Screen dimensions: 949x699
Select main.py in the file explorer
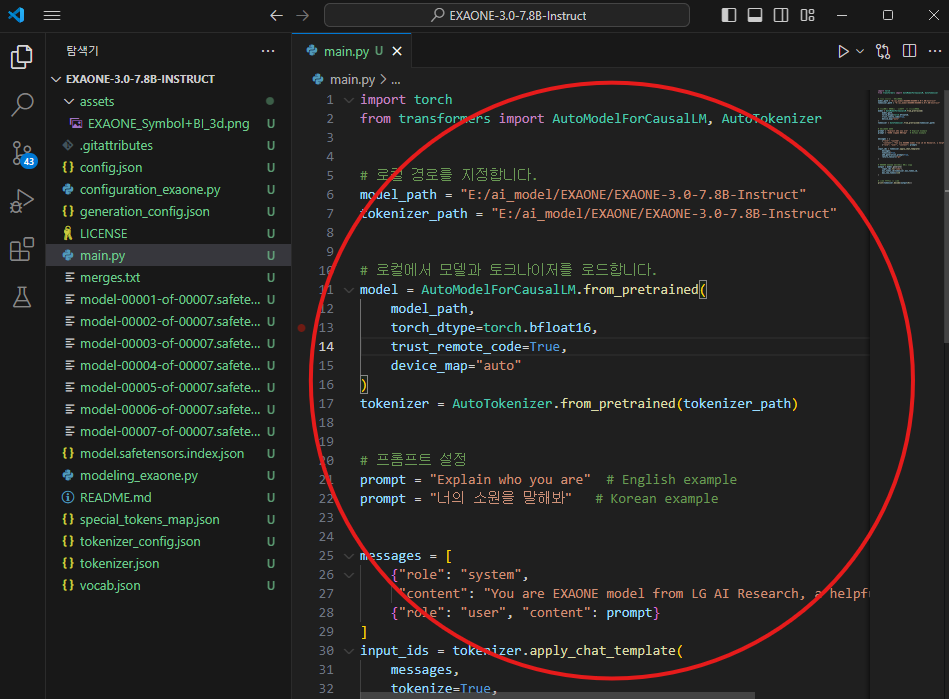[x=168, y=255]
